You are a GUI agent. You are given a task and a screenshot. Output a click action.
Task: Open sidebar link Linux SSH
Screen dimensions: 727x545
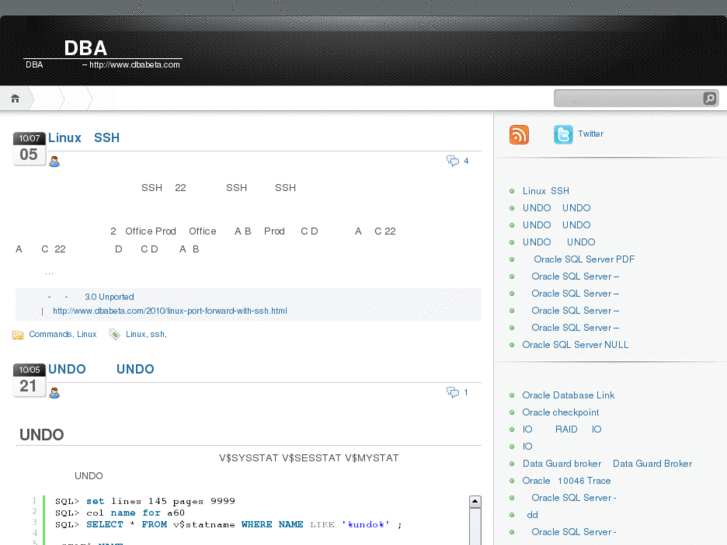click(546, 191)
